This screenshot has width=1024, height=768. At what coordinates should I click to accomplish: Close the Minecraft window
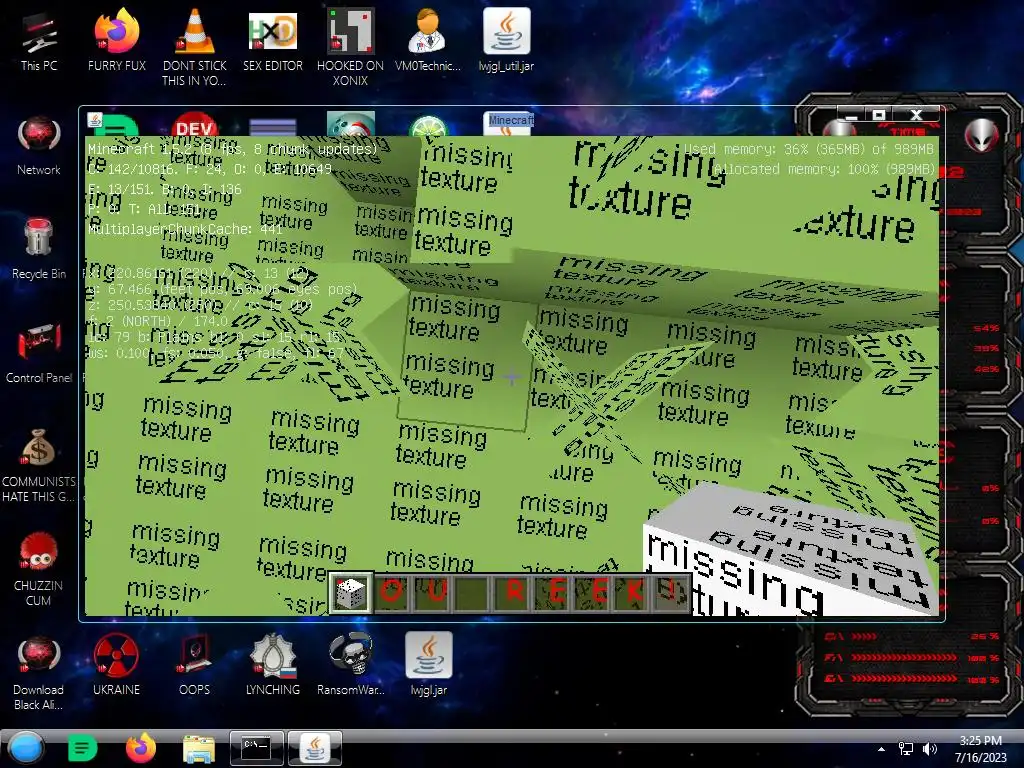(917, 115)
